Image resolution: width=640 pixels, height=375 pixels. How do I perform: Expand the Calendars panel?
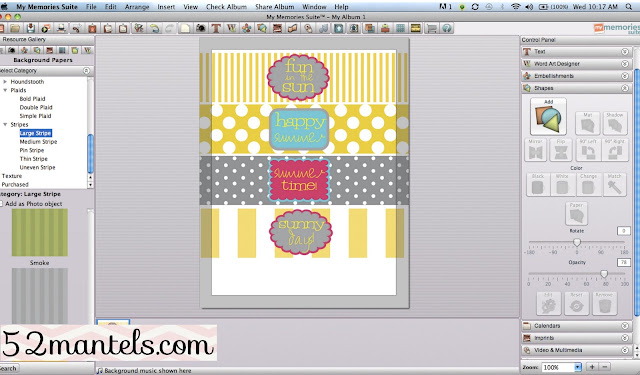[624, 326]
